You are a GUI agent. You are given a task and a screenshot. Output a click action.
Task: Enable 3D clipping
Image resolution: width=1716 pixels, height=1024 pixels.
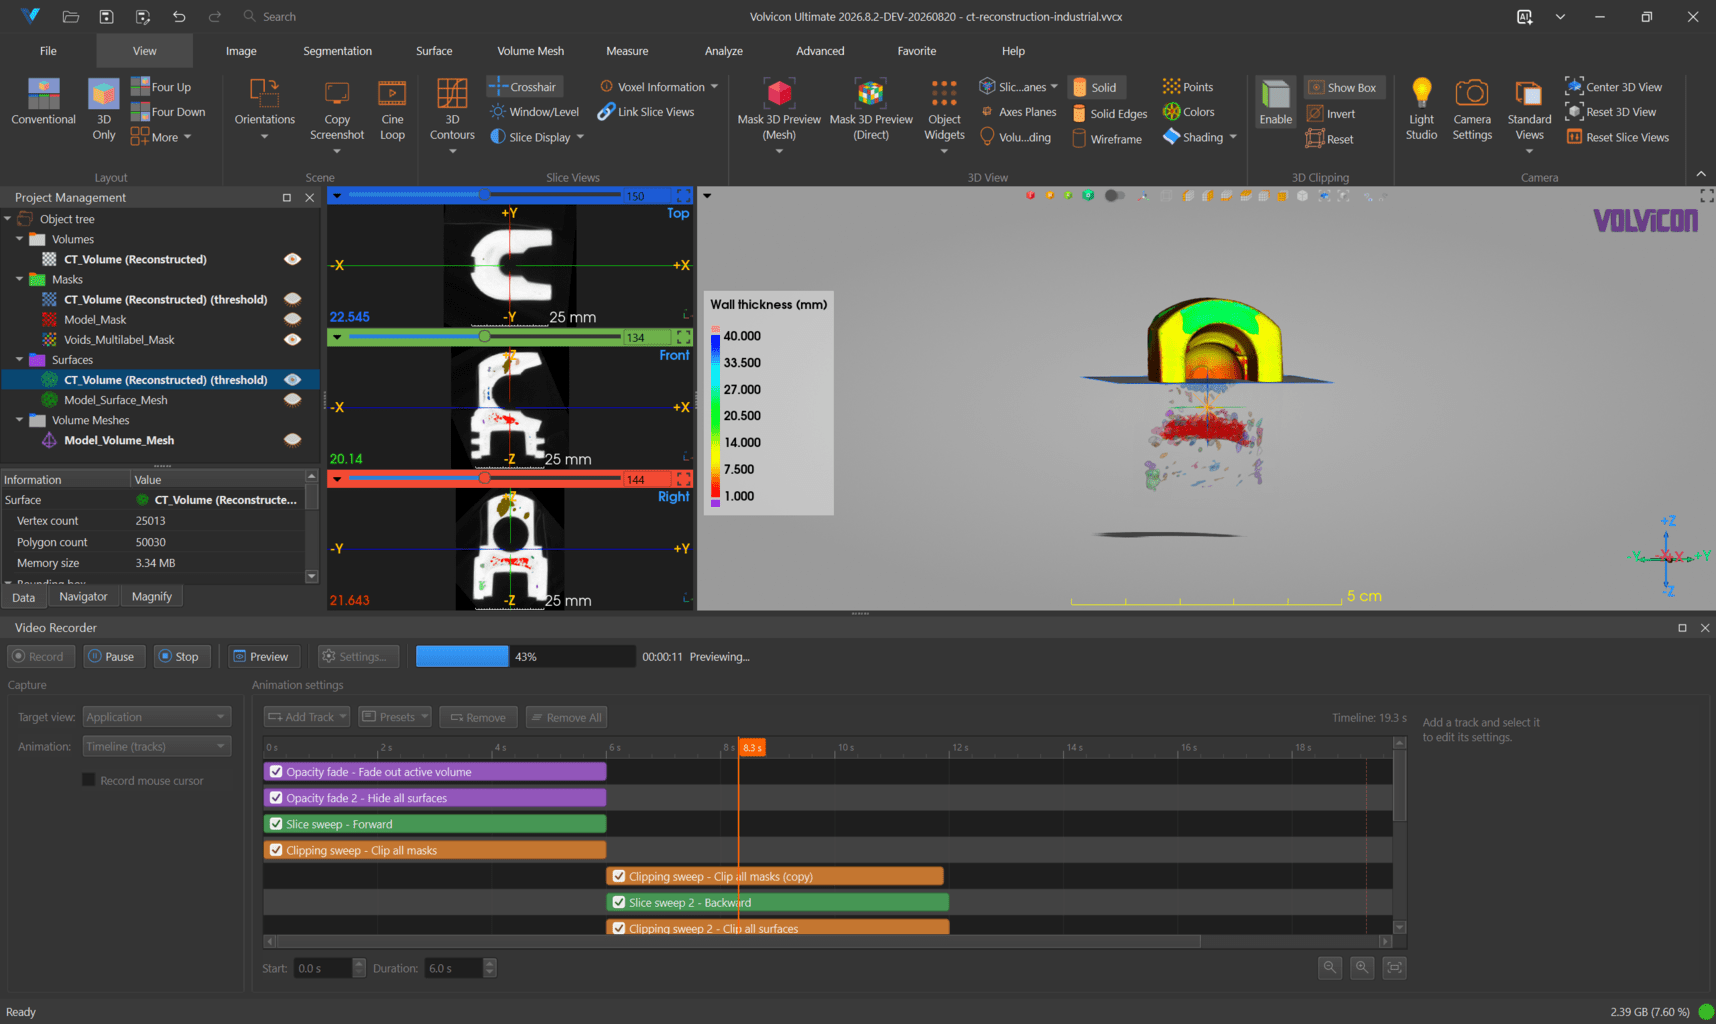click(1275, 102)
